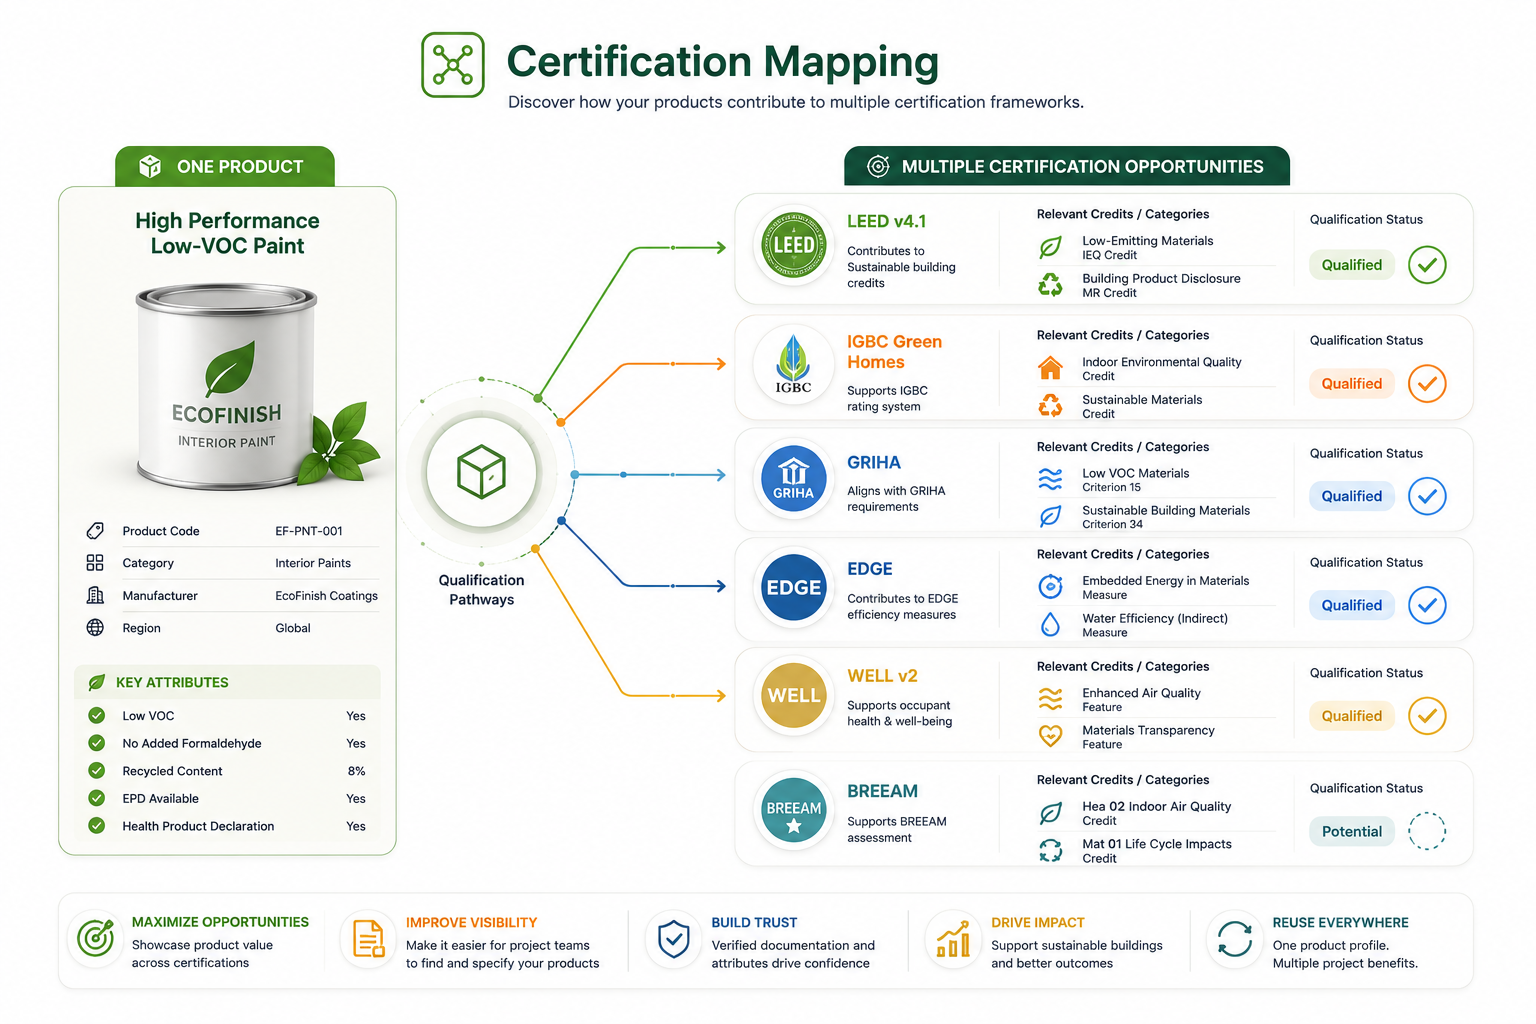
Task: Select the ONE PRODUCT tab
Action: pos(225,166)
